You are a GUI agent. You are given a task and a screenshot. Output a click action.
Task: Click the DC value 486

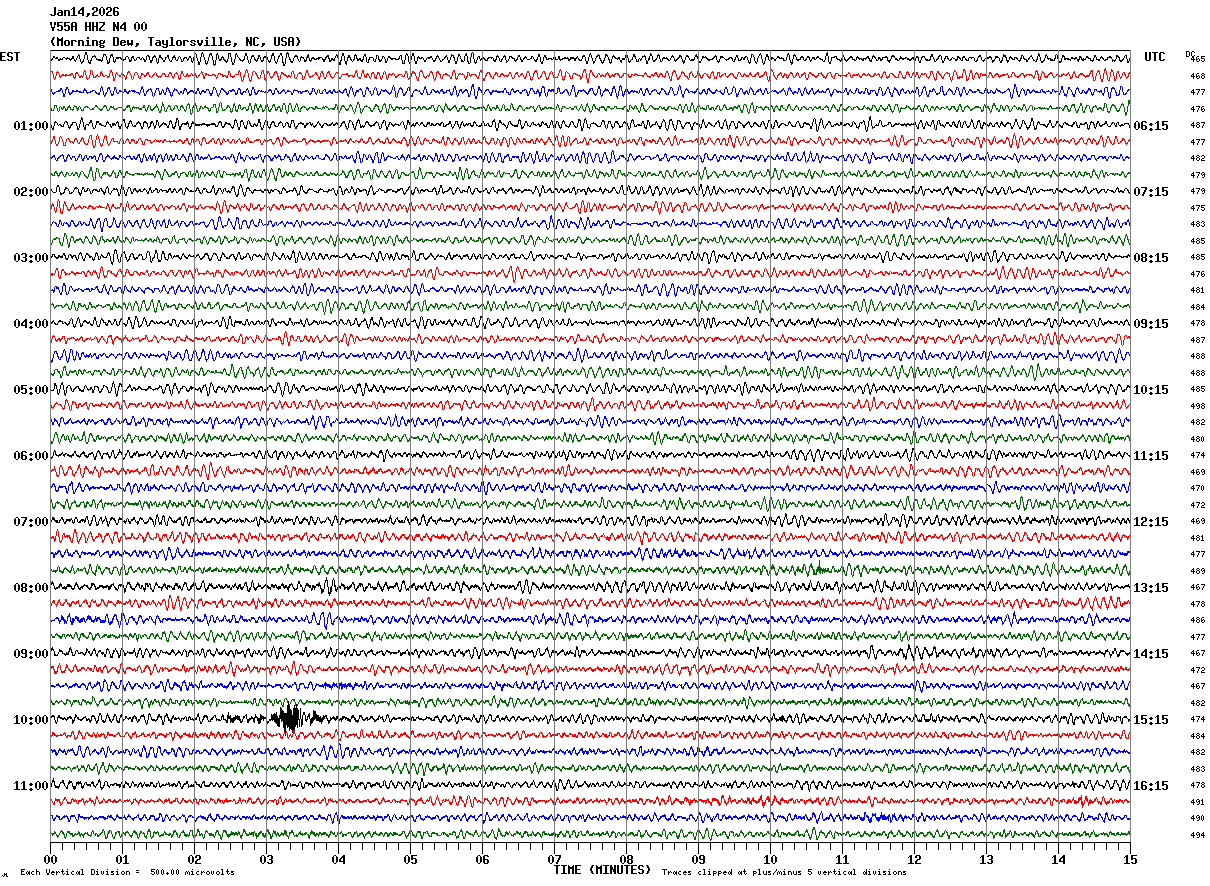(1197, 620)
